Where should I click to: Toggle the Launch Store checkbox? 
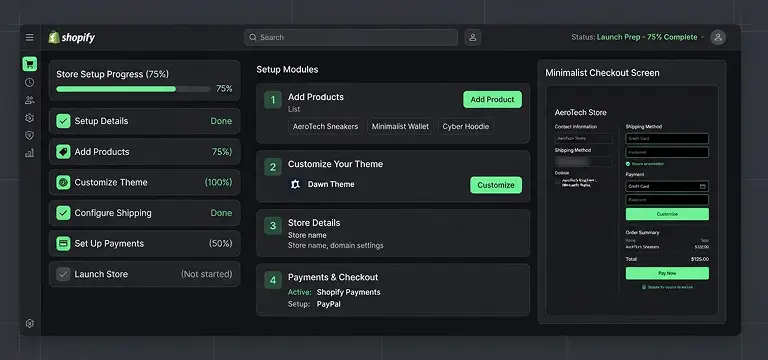pyautogui.click(x=63, y=274)
